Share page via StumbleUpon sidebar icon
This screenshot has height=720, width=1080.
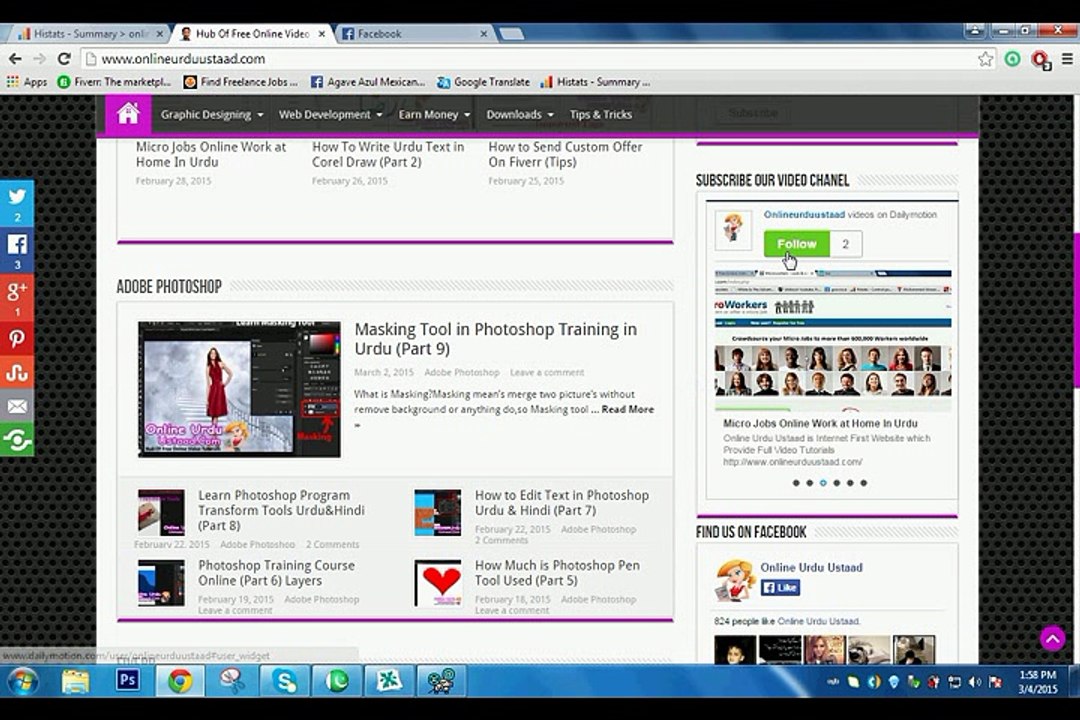pyautogui.click(x=17, y=373)
